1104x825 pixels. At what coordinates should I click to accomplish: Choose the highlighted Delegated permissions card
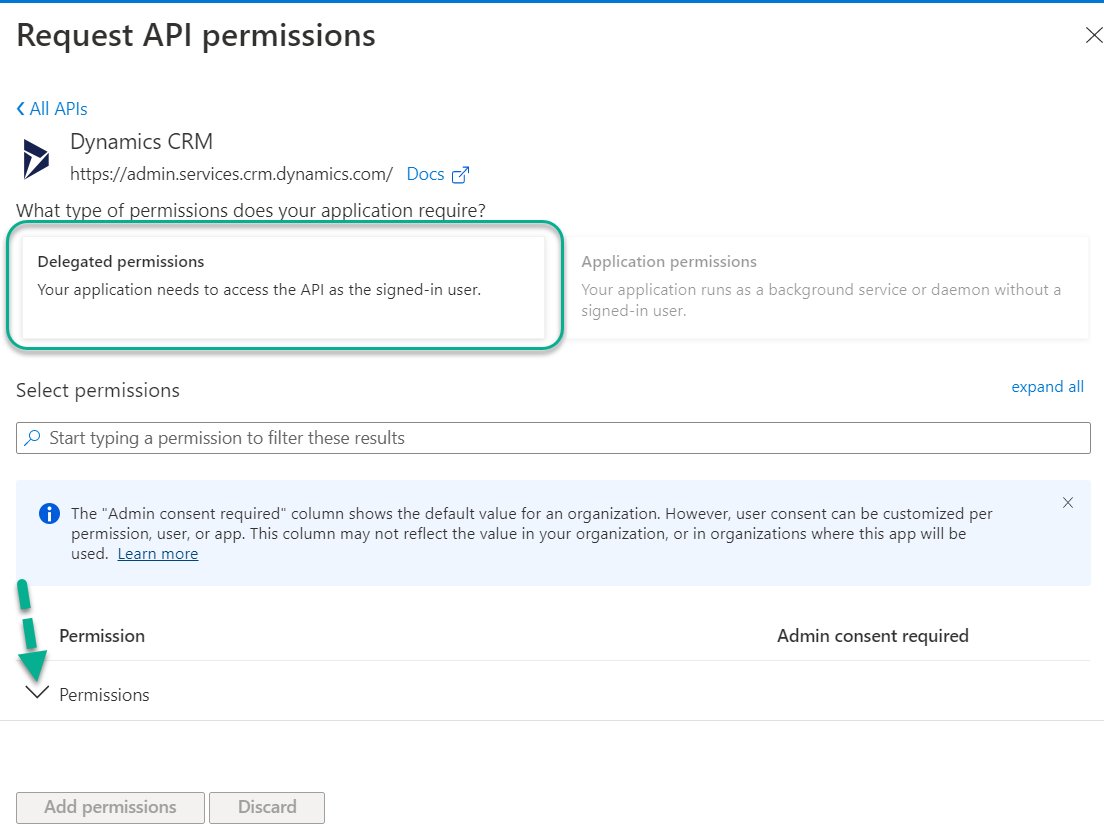[285, 287]
